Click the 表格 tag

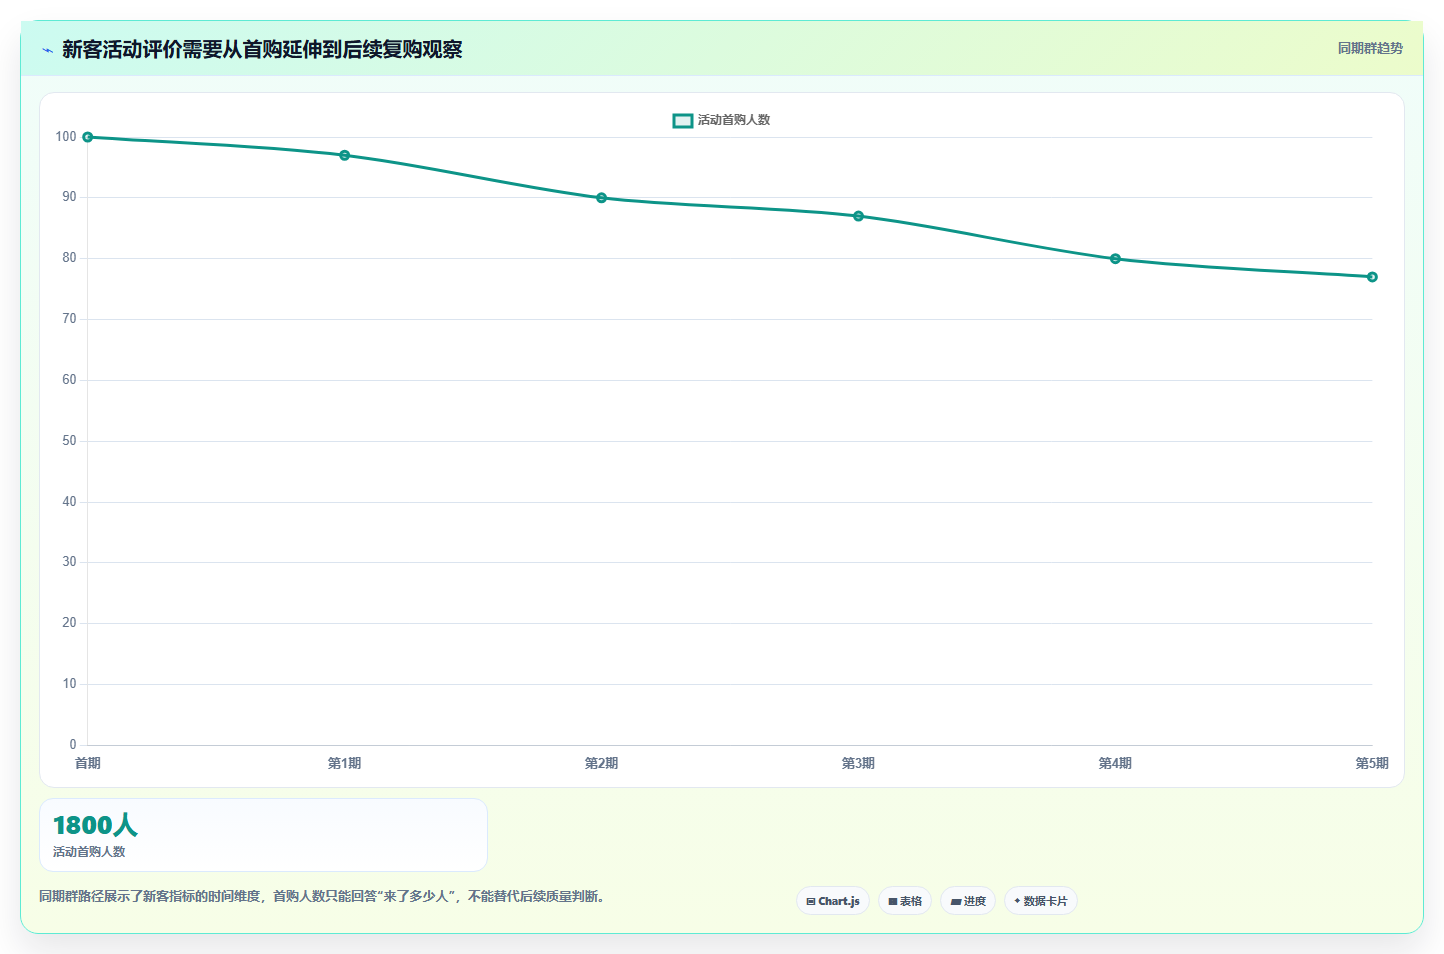tap(905, 901)
